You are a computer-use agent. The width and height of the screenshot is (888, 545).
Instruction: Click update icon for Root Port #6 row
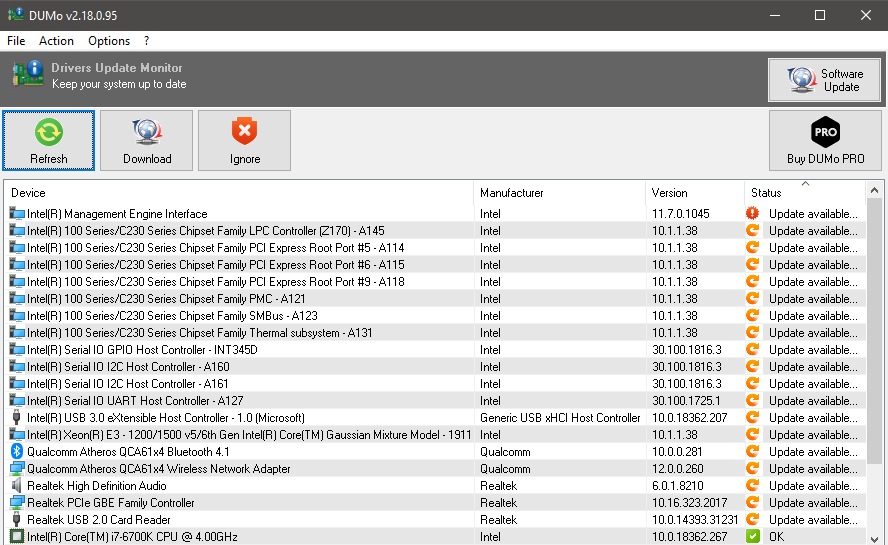(752, 265)
